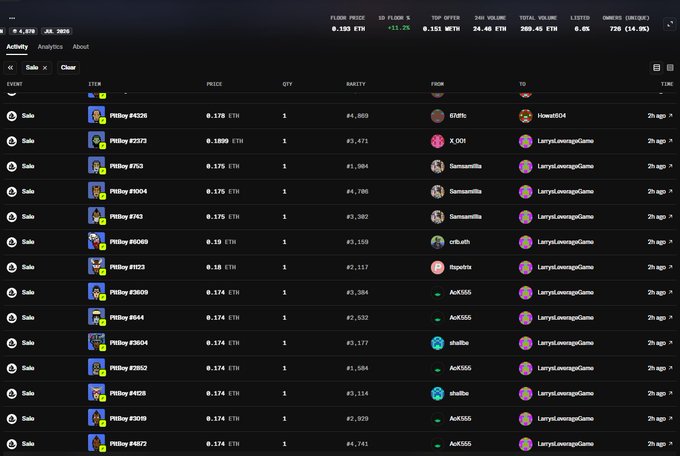680x456 pixels.
Task: Expand the collection stats panel icon
Action: (670, 24)
